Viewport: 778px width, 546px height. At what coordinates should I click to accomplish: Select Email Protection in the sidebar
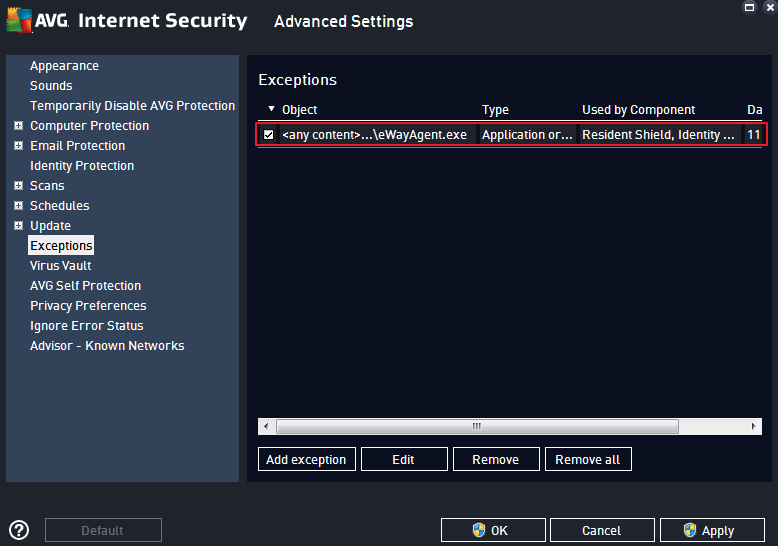[77, 146]
